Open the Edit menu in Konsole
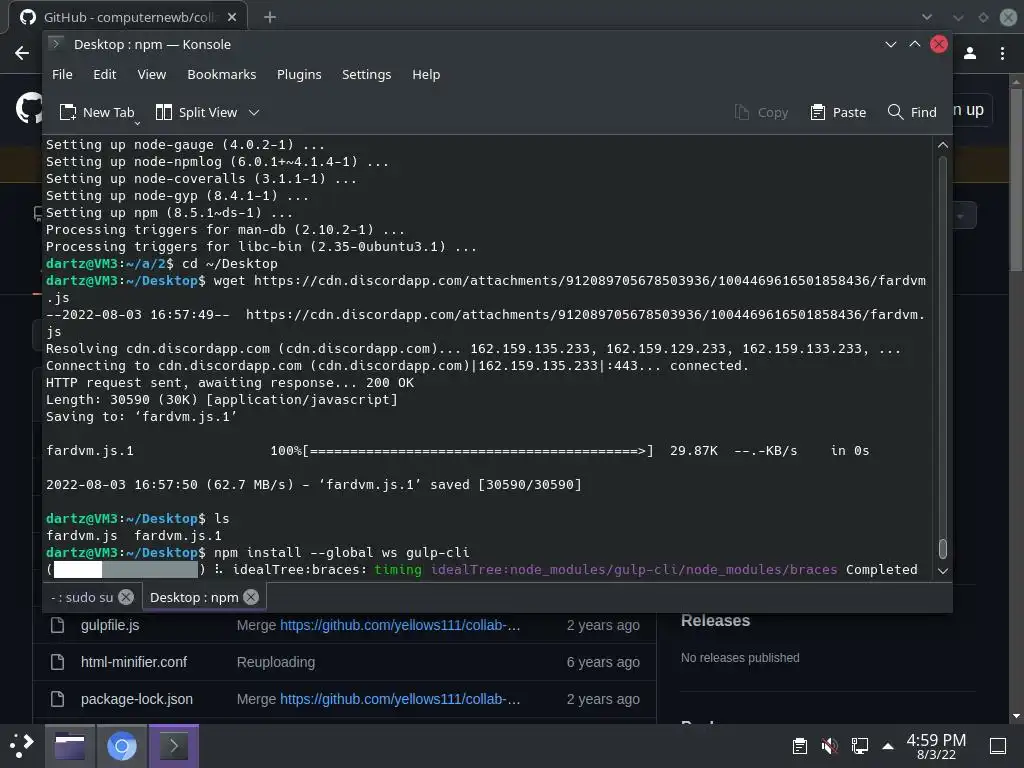This screenshot has width=1024, height=768. 104,74
